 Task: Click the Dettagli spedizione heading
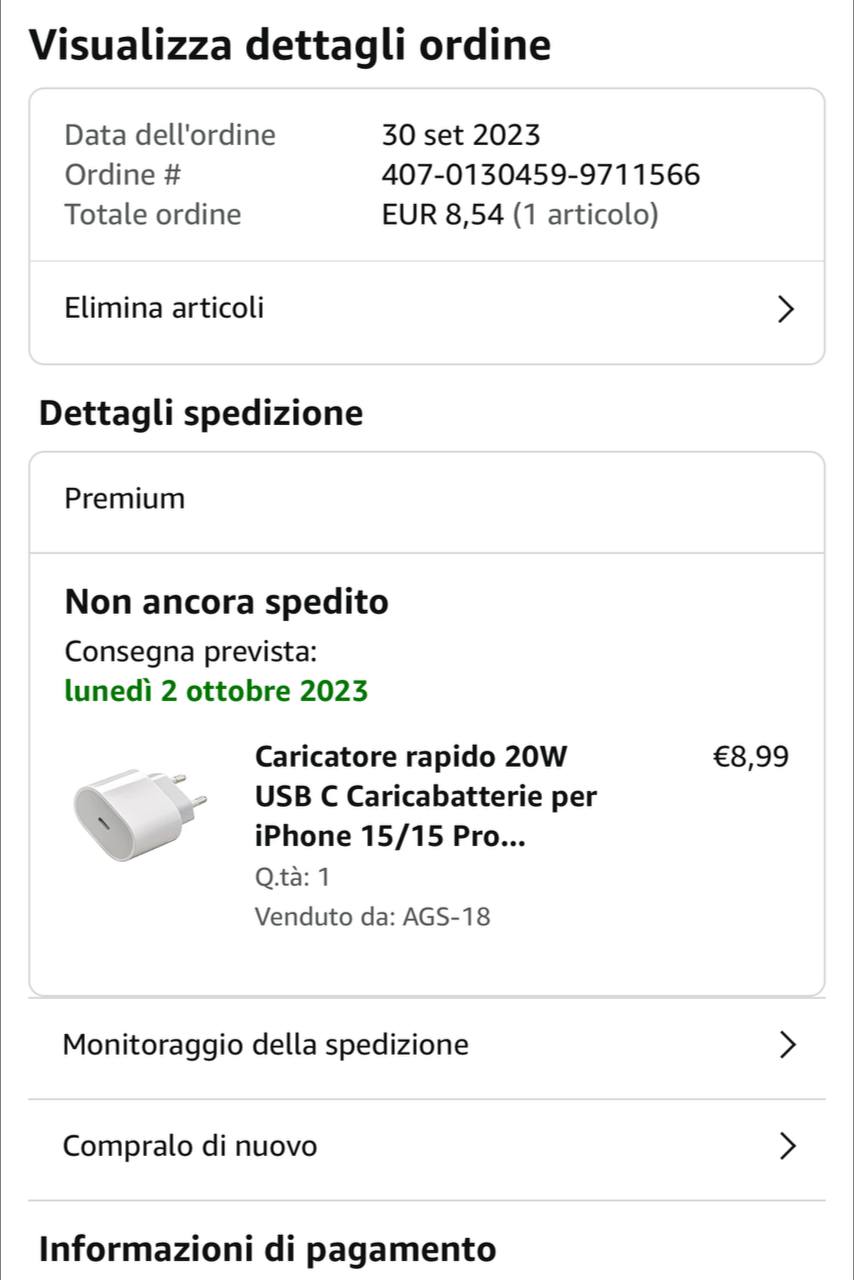201,413
